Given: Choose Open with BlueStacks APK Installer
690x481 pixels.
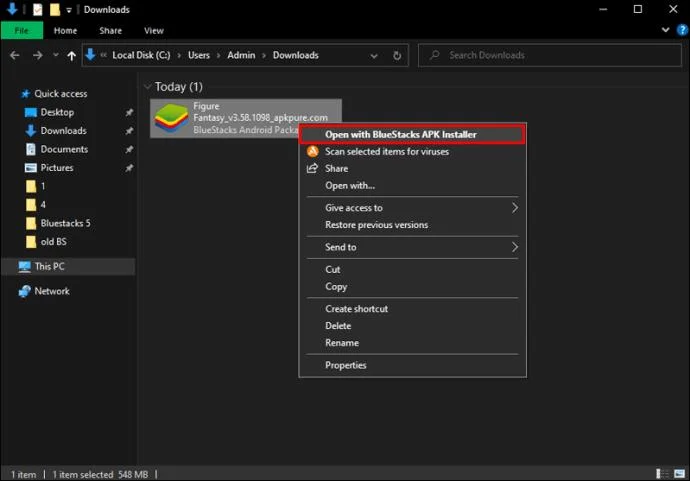Looking at the screenshot, I should [x=400, y=134].
